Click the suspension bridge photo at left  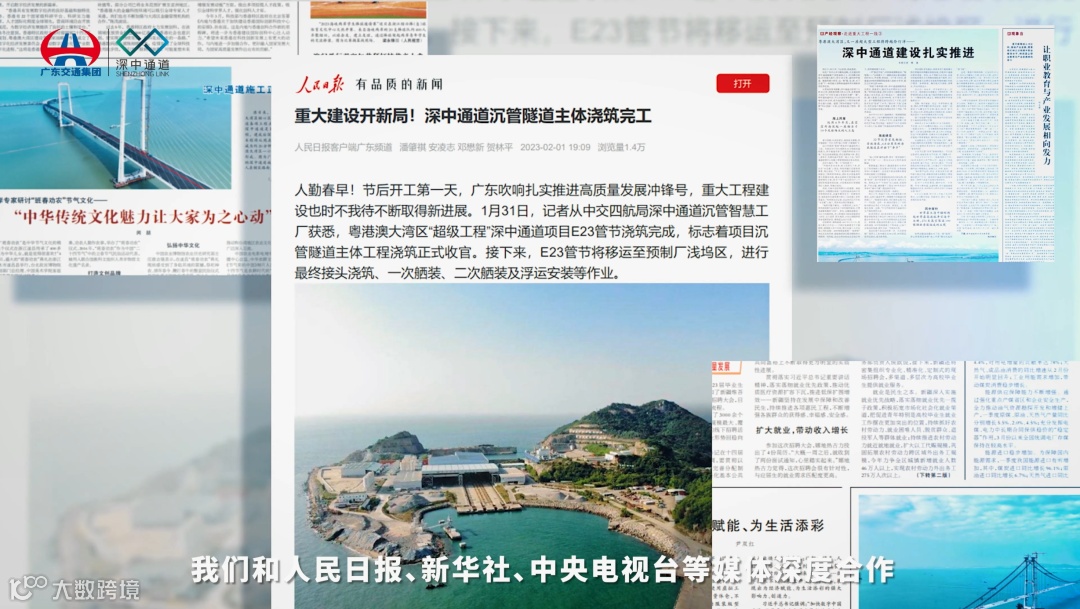pyautogui.click(x=116, y=128)
